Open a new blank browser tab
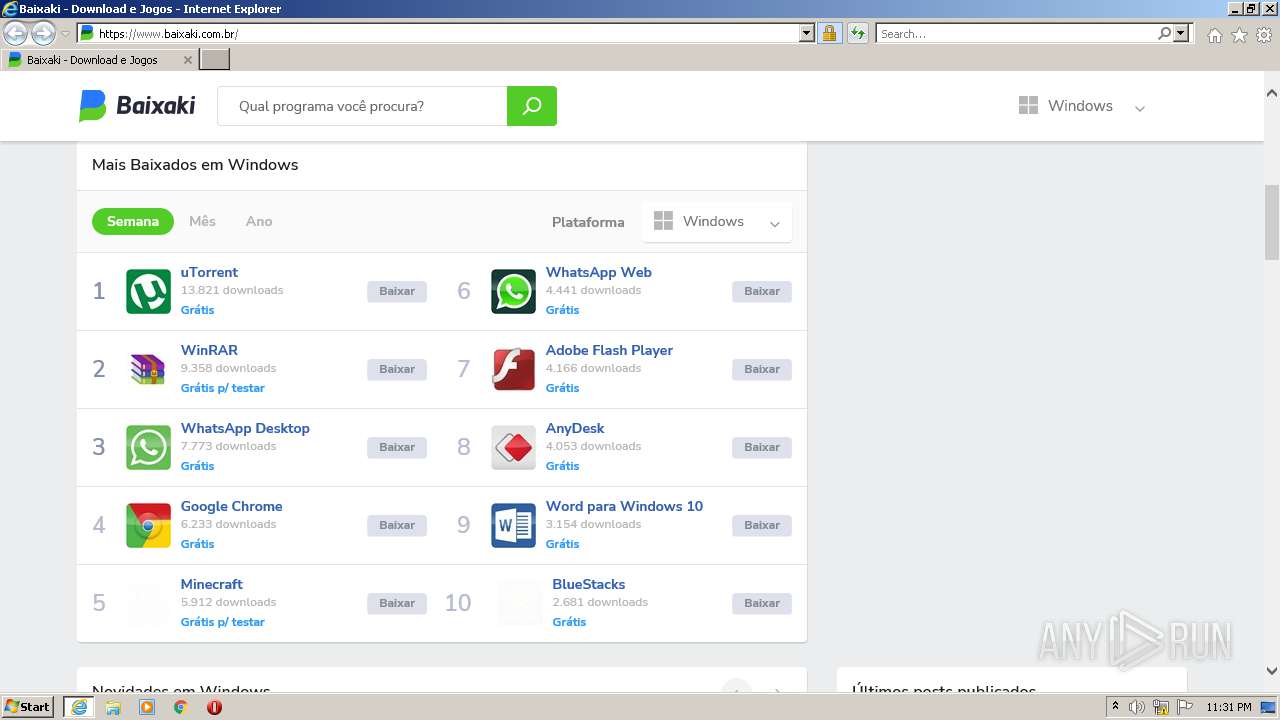Image resolution: width=1280 pixels, height=720 pixels. tap(215, 60)
